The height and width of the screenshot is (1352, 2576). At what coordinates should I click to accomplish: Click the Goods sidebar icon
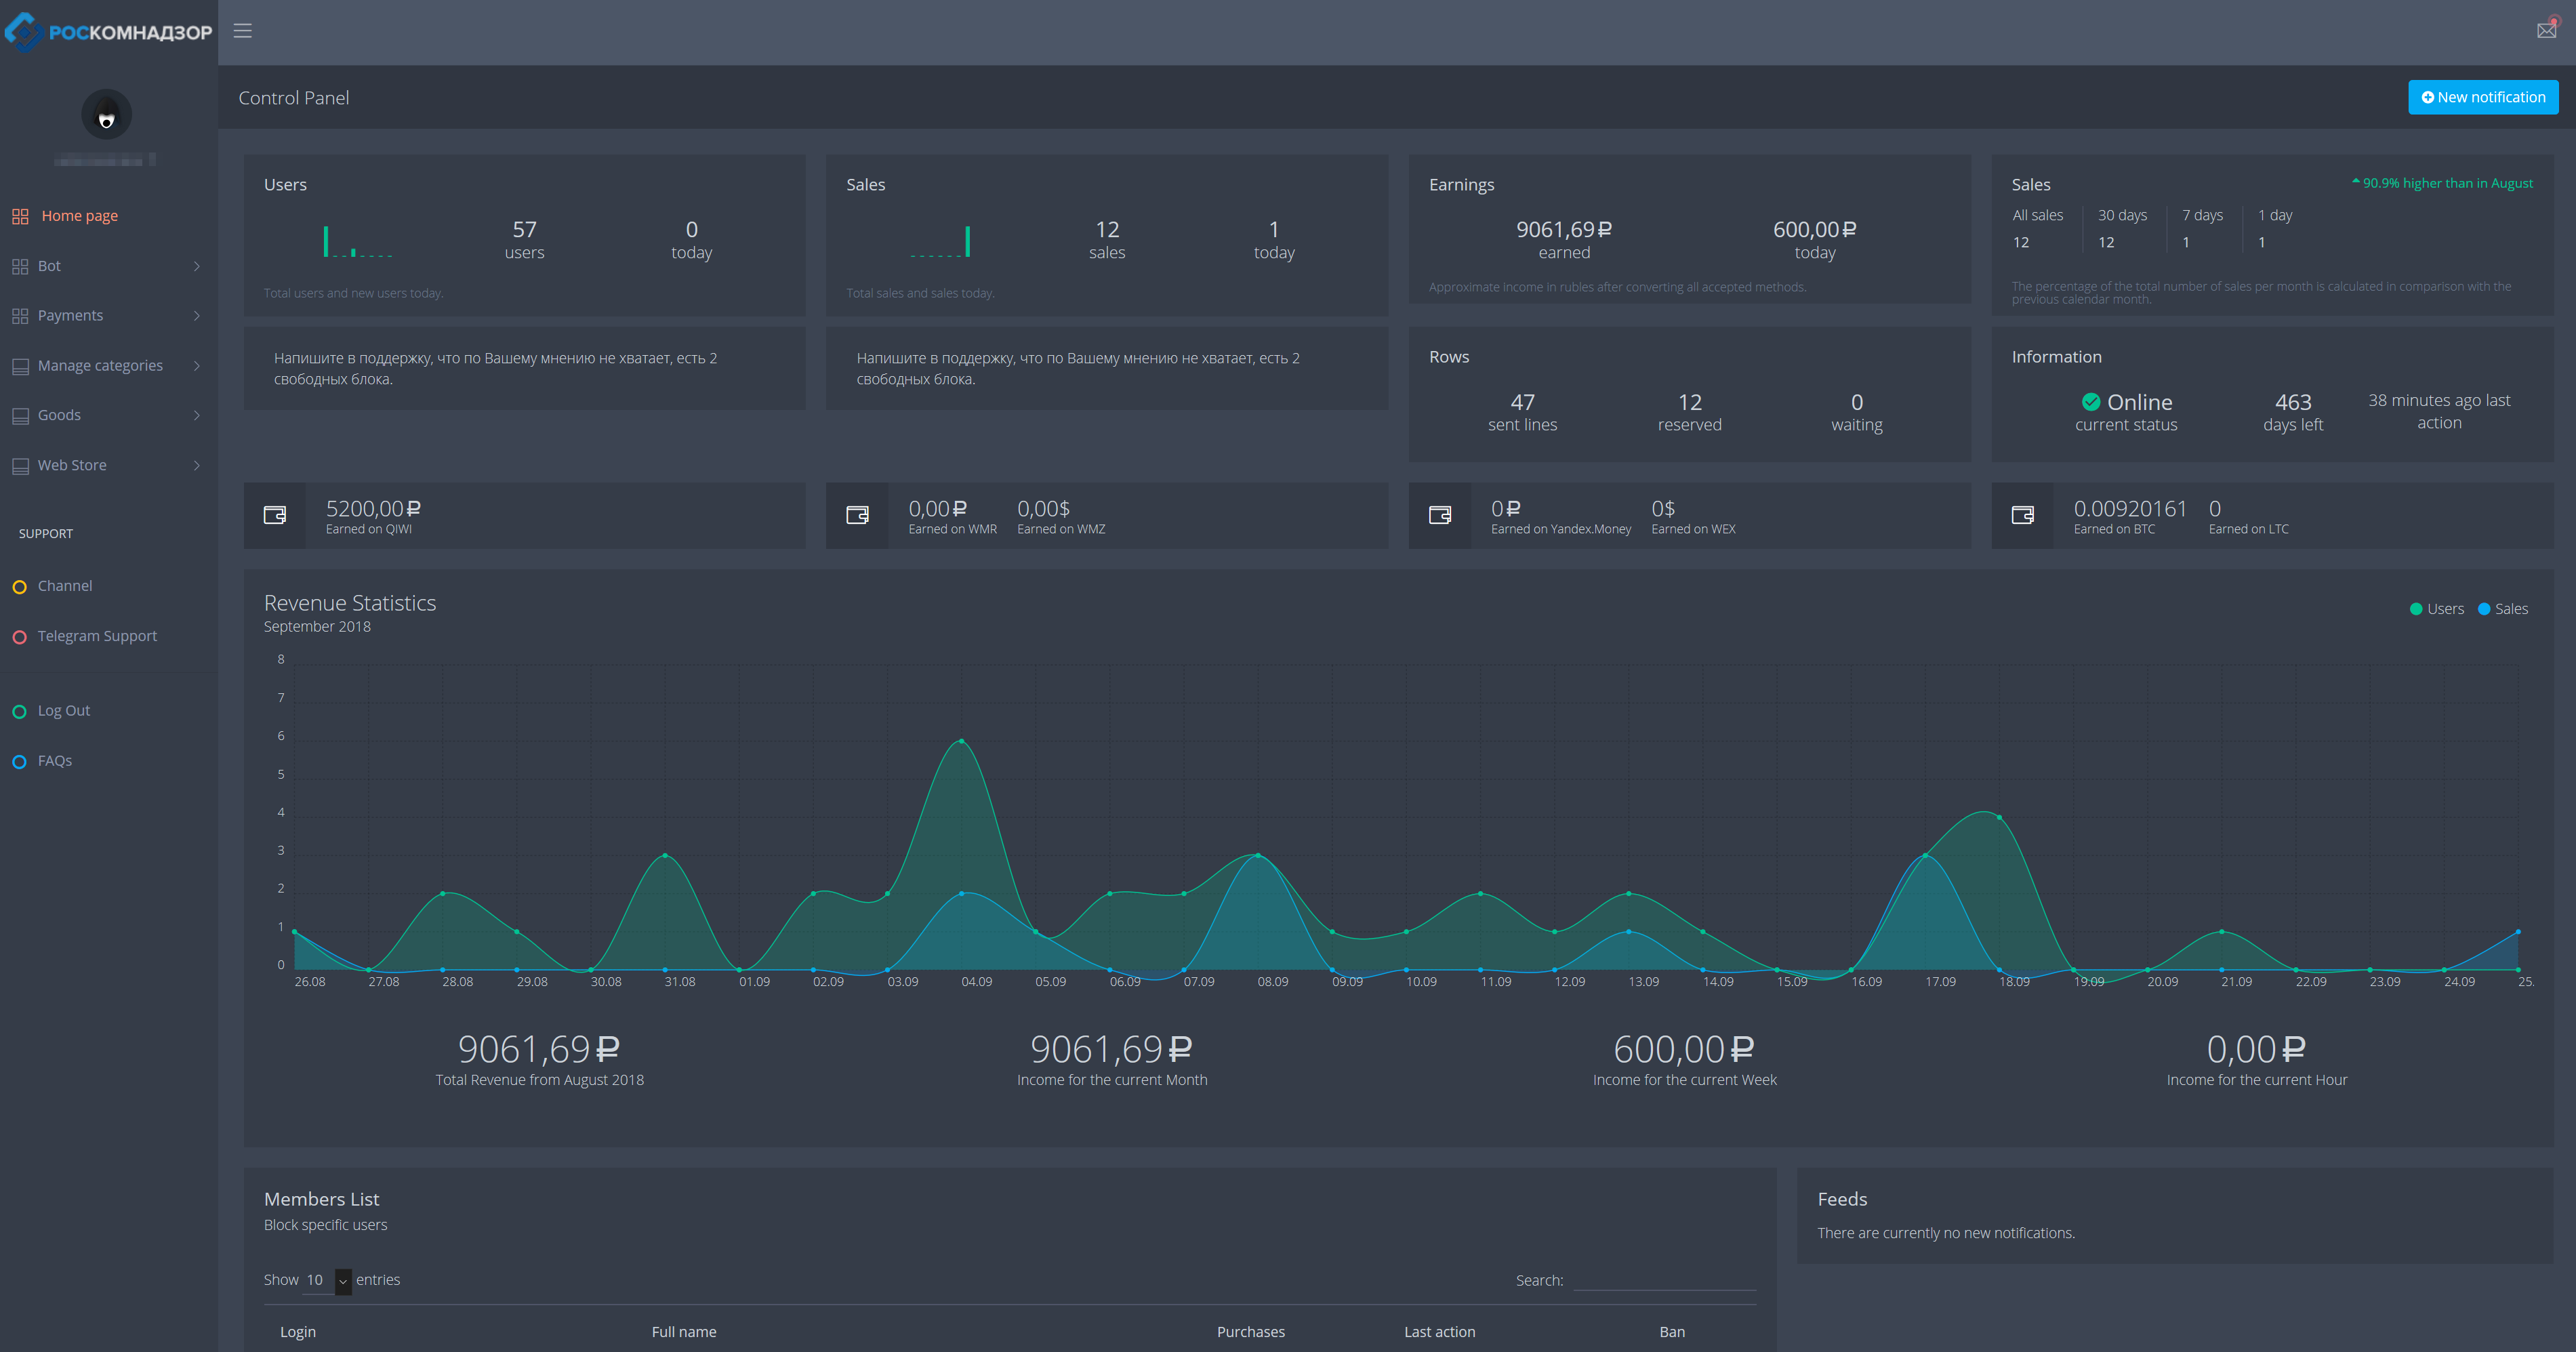tap(20, 416)
